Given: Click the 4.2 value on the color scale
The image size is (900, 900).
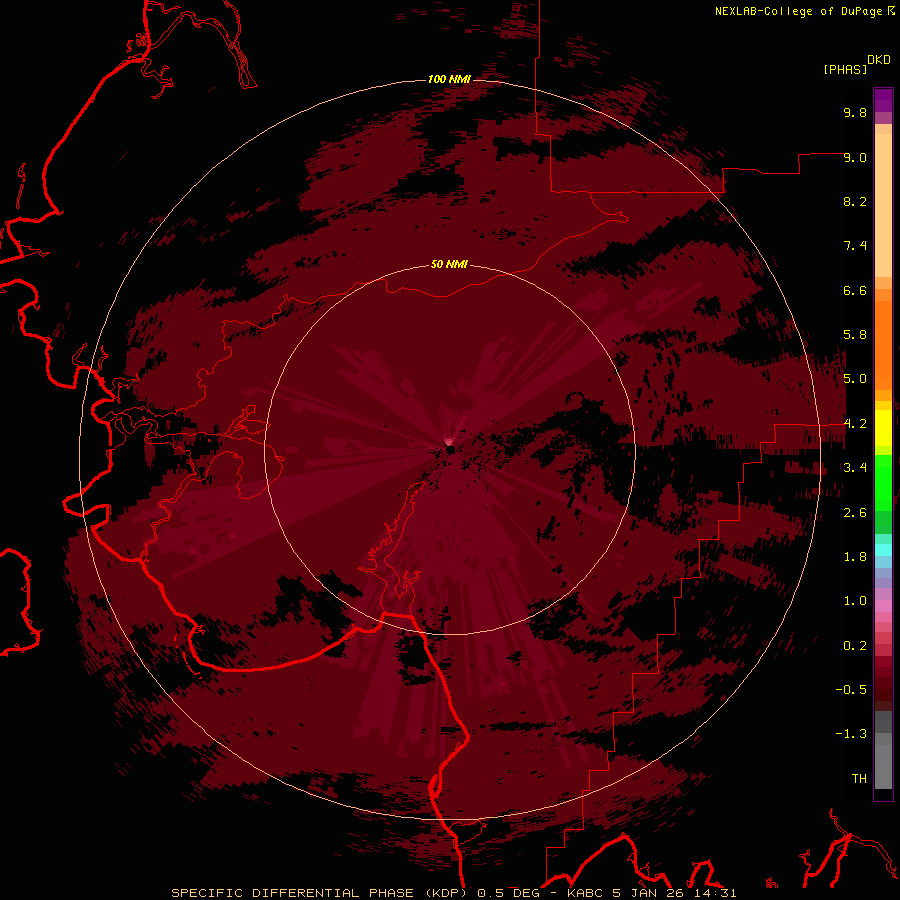Looking at the screenshot, I should [x=855, y=424].
